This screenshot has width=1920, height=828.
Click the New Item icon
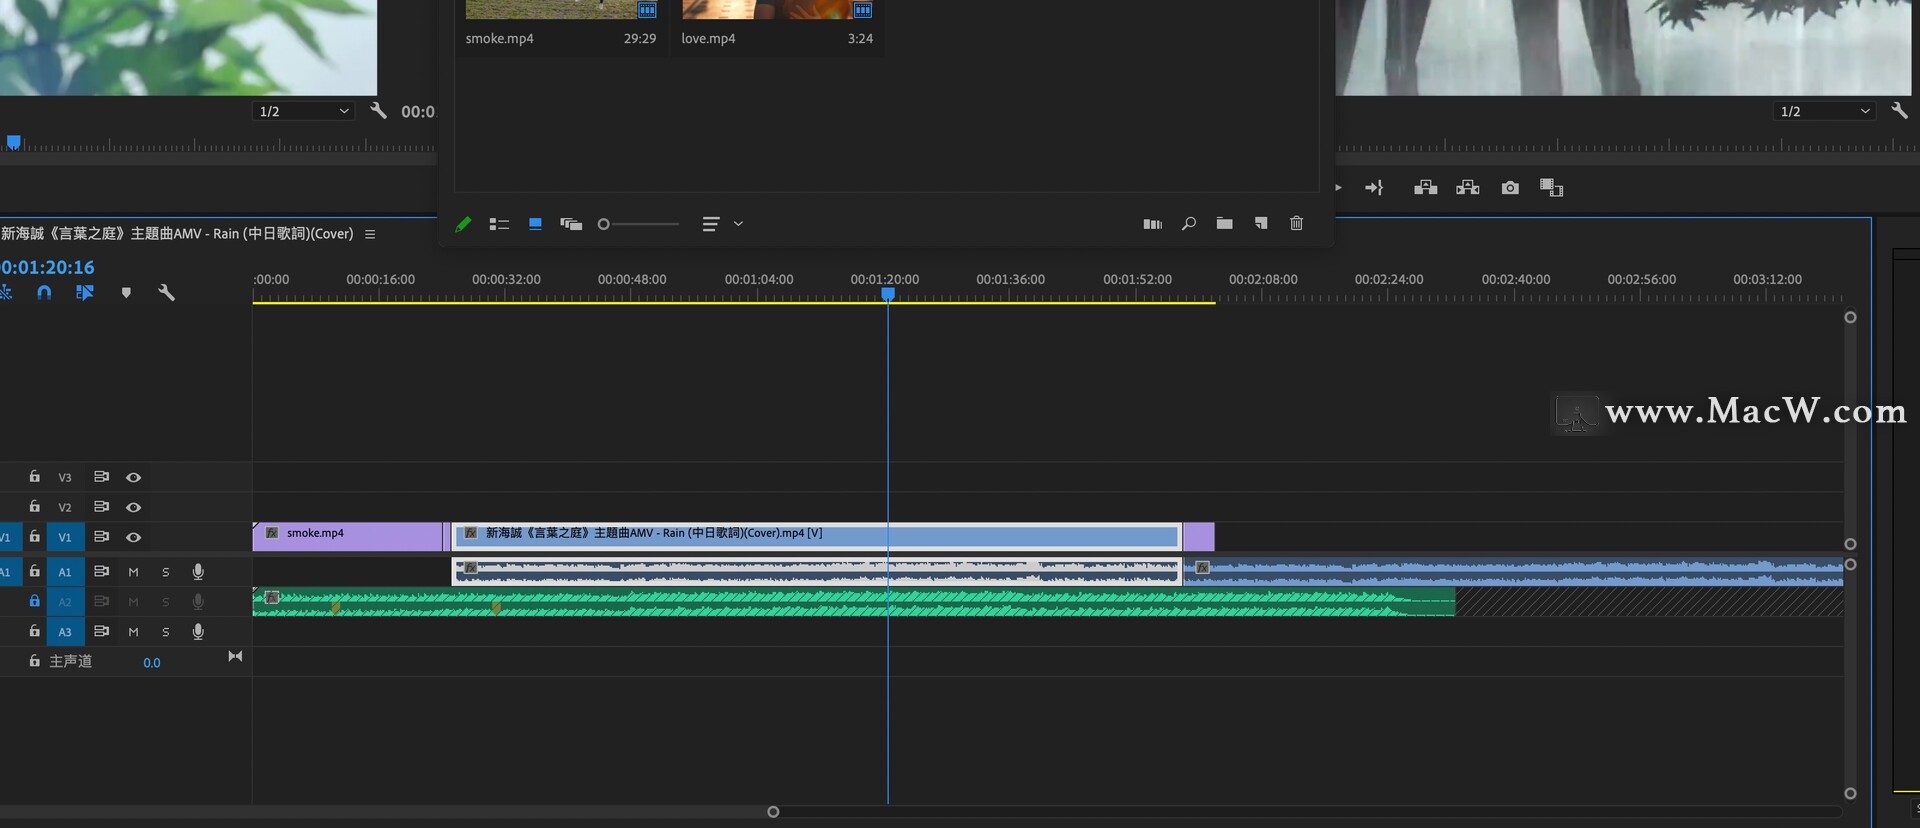pos(1261,223)
